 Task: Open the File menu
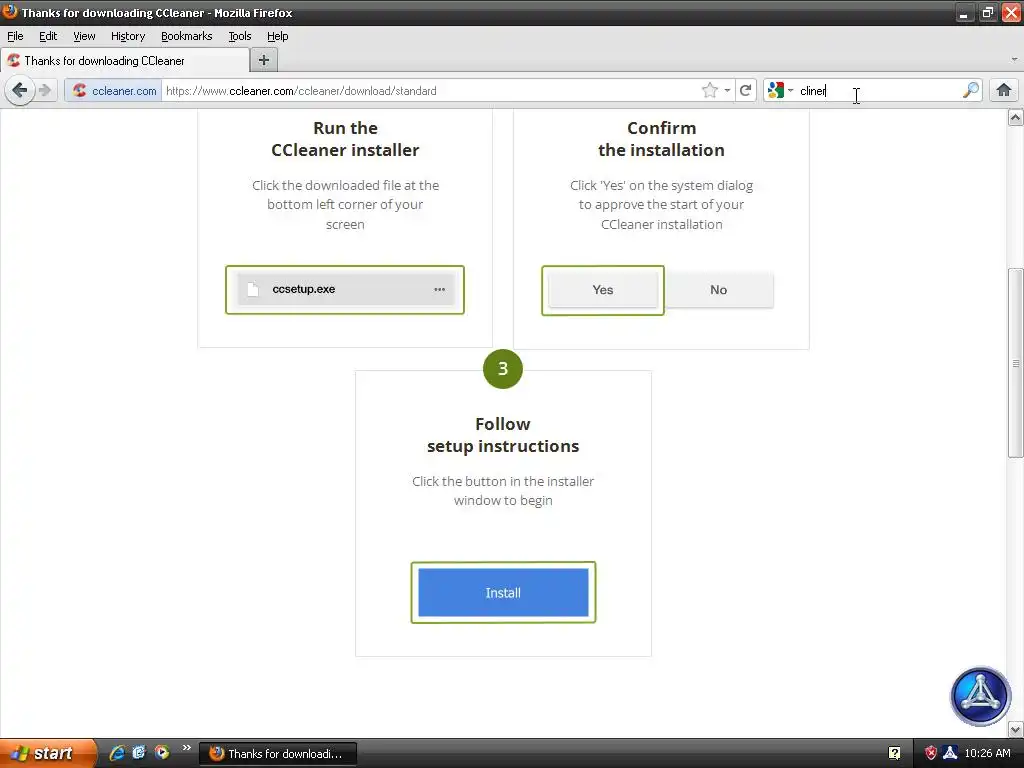pyautogui.click(x=15, y=36)
